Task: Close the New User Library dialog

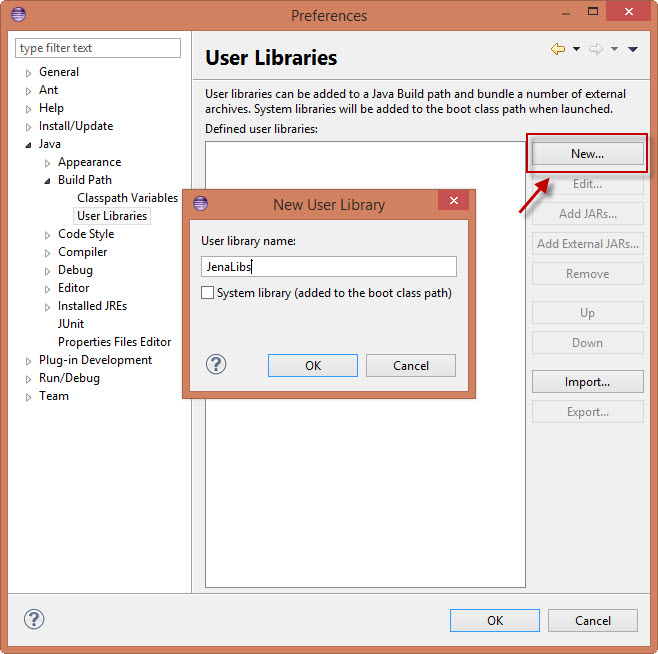Action: pyautogui.click(x=453, y=202)
